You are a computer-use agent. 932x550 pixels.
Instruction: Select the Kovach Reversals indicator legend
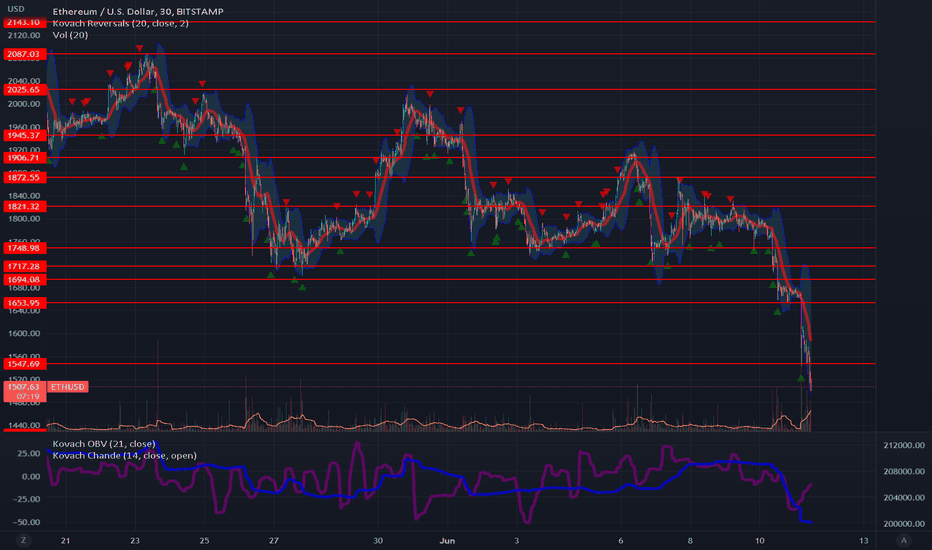121,23
